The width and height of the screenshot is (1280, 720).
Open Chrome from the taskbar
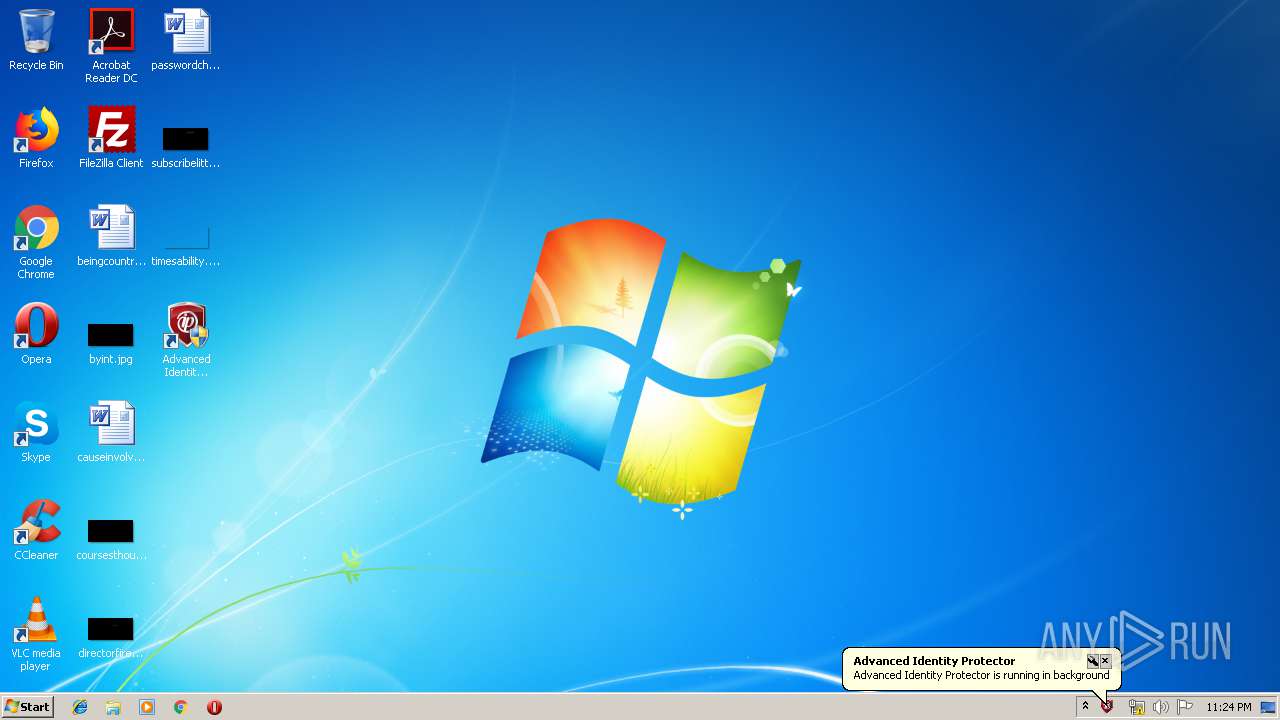tap(181, 707)
